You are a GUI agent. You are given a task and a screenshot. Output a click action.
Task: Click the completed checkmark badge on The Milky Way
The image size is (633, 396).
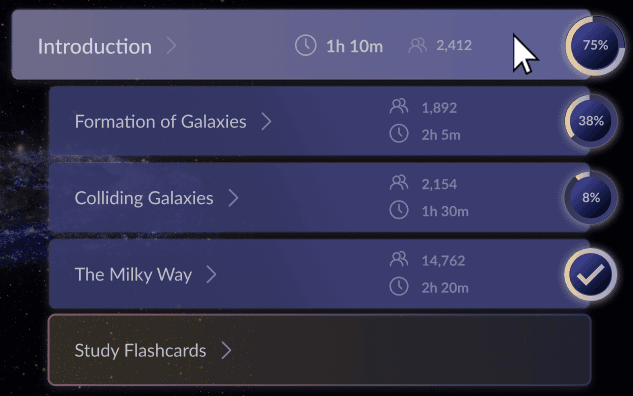click(591, 274)
